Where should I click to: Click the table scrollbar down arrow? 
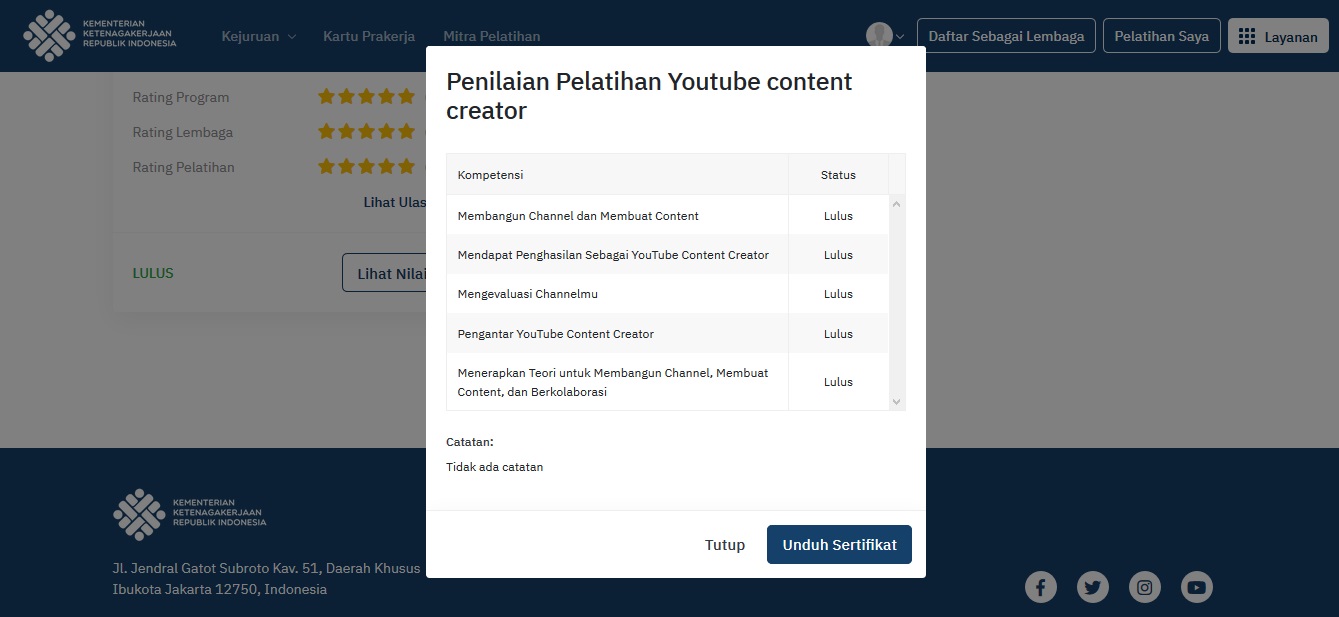point(896,401)
